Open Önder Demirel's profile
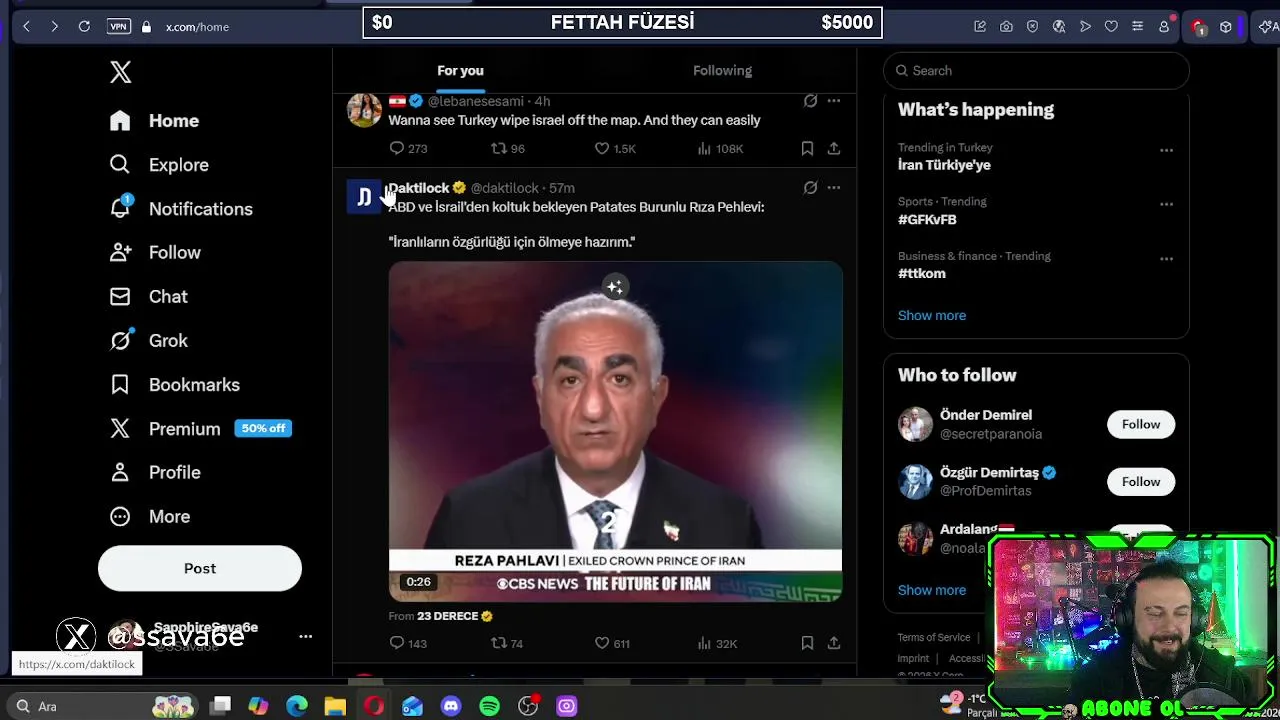Screen dimensions: 1280x720 coord(986,414)
